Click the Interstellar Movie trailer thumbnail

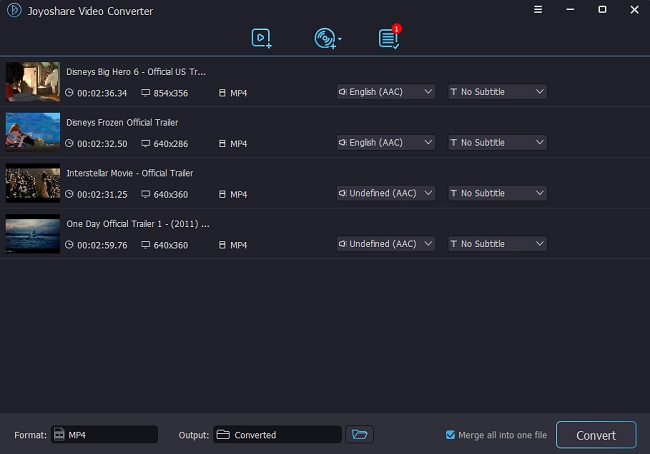click(x=33, y=183)
